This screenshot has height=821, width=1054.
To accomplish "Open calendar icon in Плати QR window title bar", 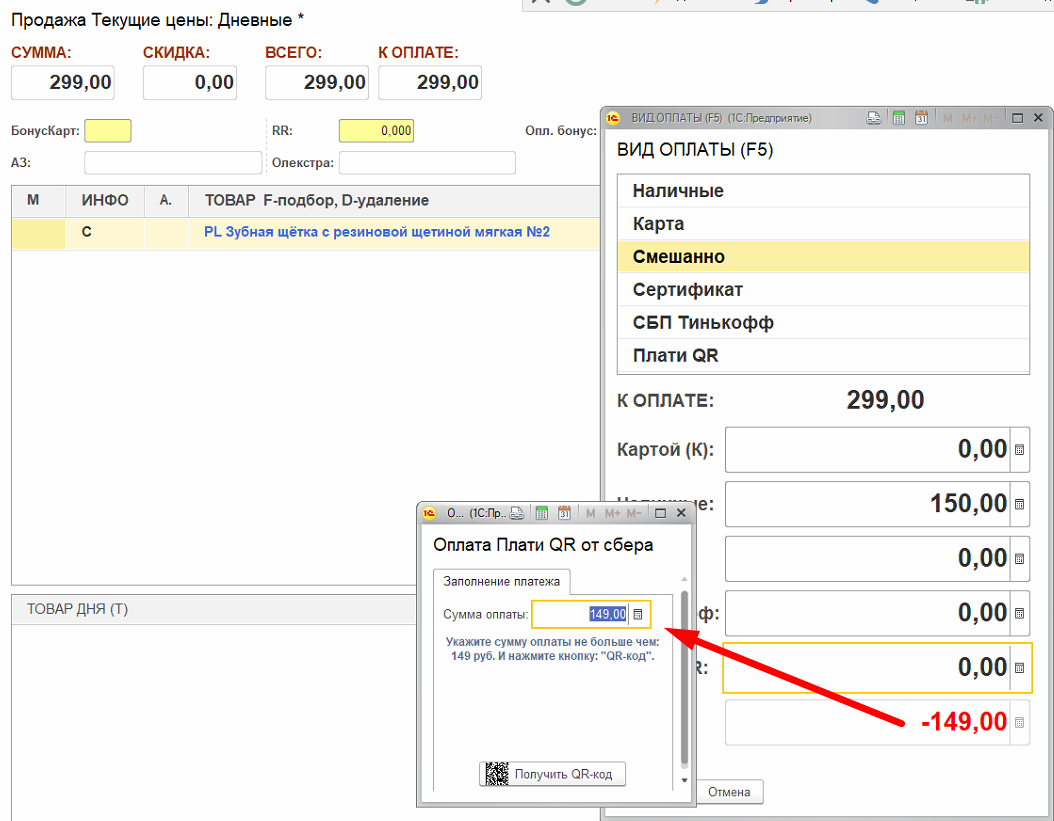I will click(565, 513).
